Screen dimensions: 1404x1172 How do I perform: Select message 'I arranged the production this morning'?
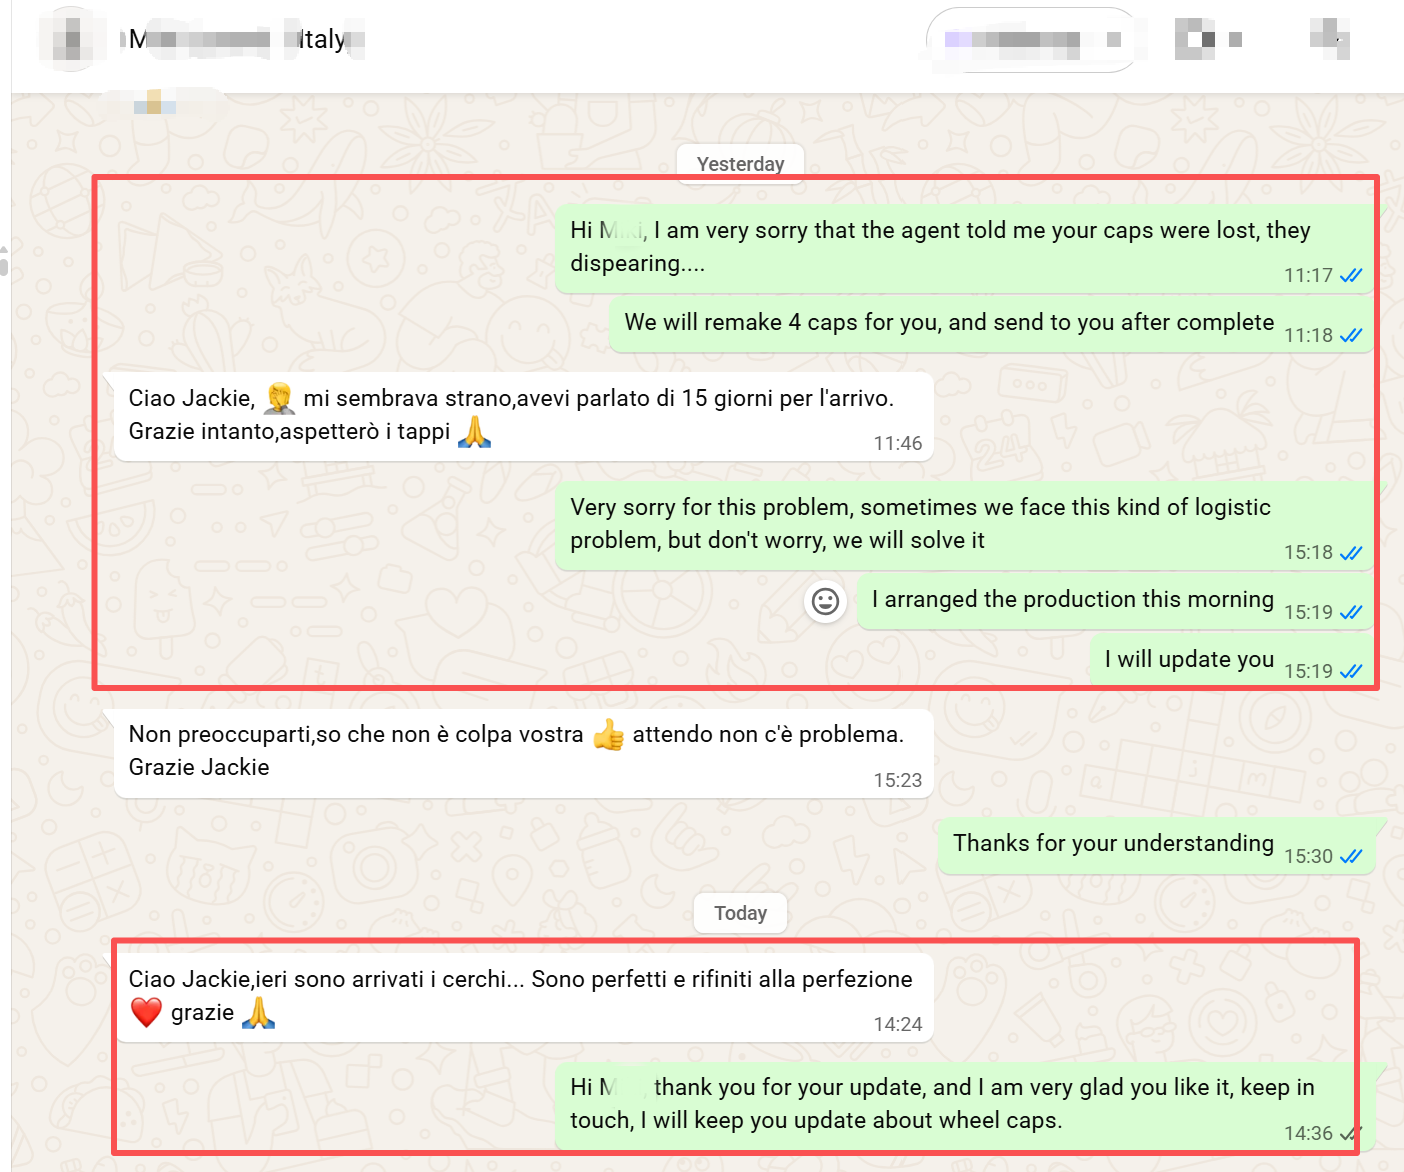click(x=1115, y=600)
